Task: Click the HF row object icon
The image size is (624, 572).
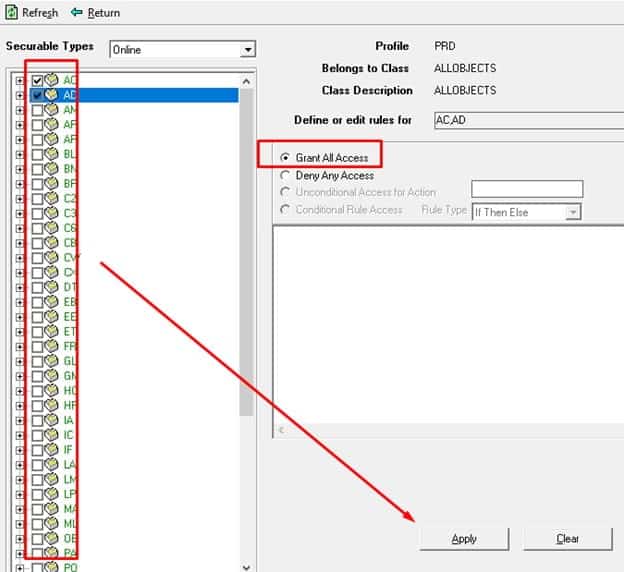Action: pos(51,405)
